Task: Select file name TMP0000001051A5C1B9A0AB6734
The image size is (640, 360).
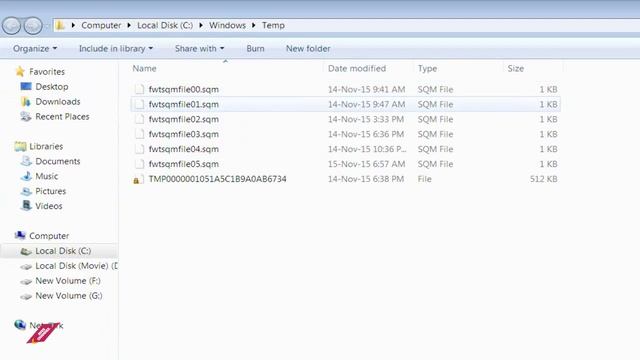Action: [218, 179]
